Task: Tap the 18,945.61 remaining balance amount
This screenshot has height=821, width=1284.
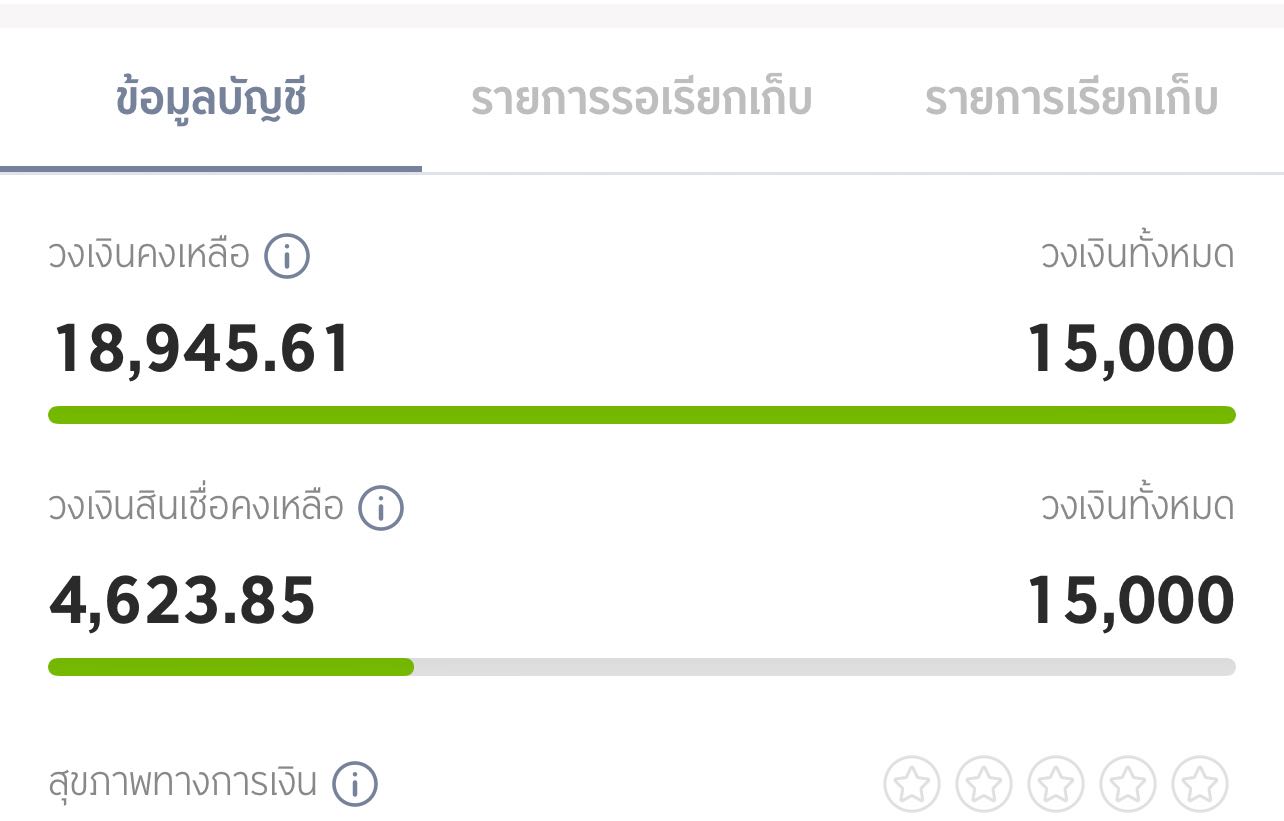Action: (202, 349)
